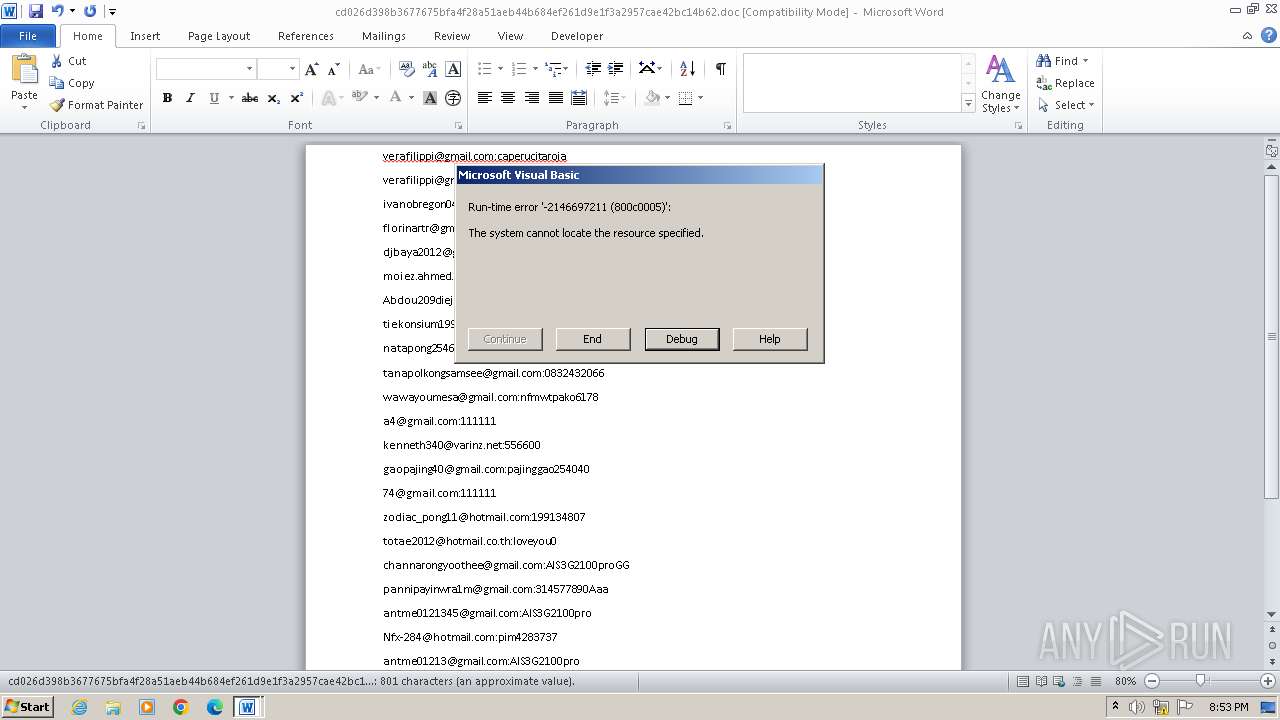Open the Font dialog launcher
Screen dimensions: 1280x720
point(458,126)
